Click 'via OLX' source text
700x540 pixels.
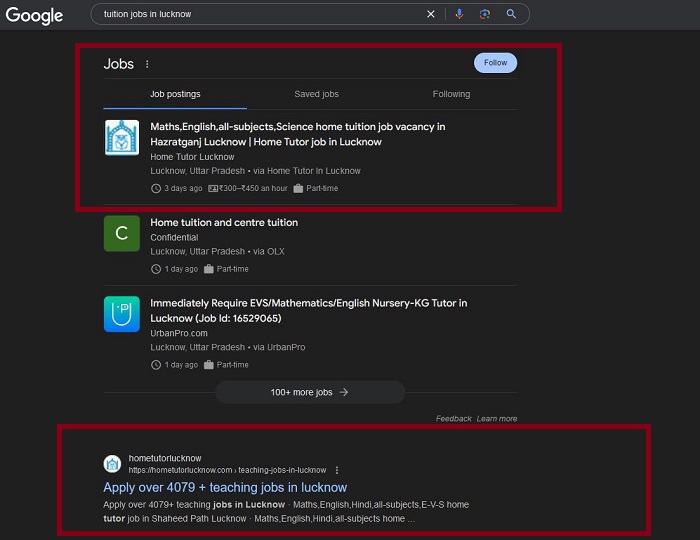(269, 252)
